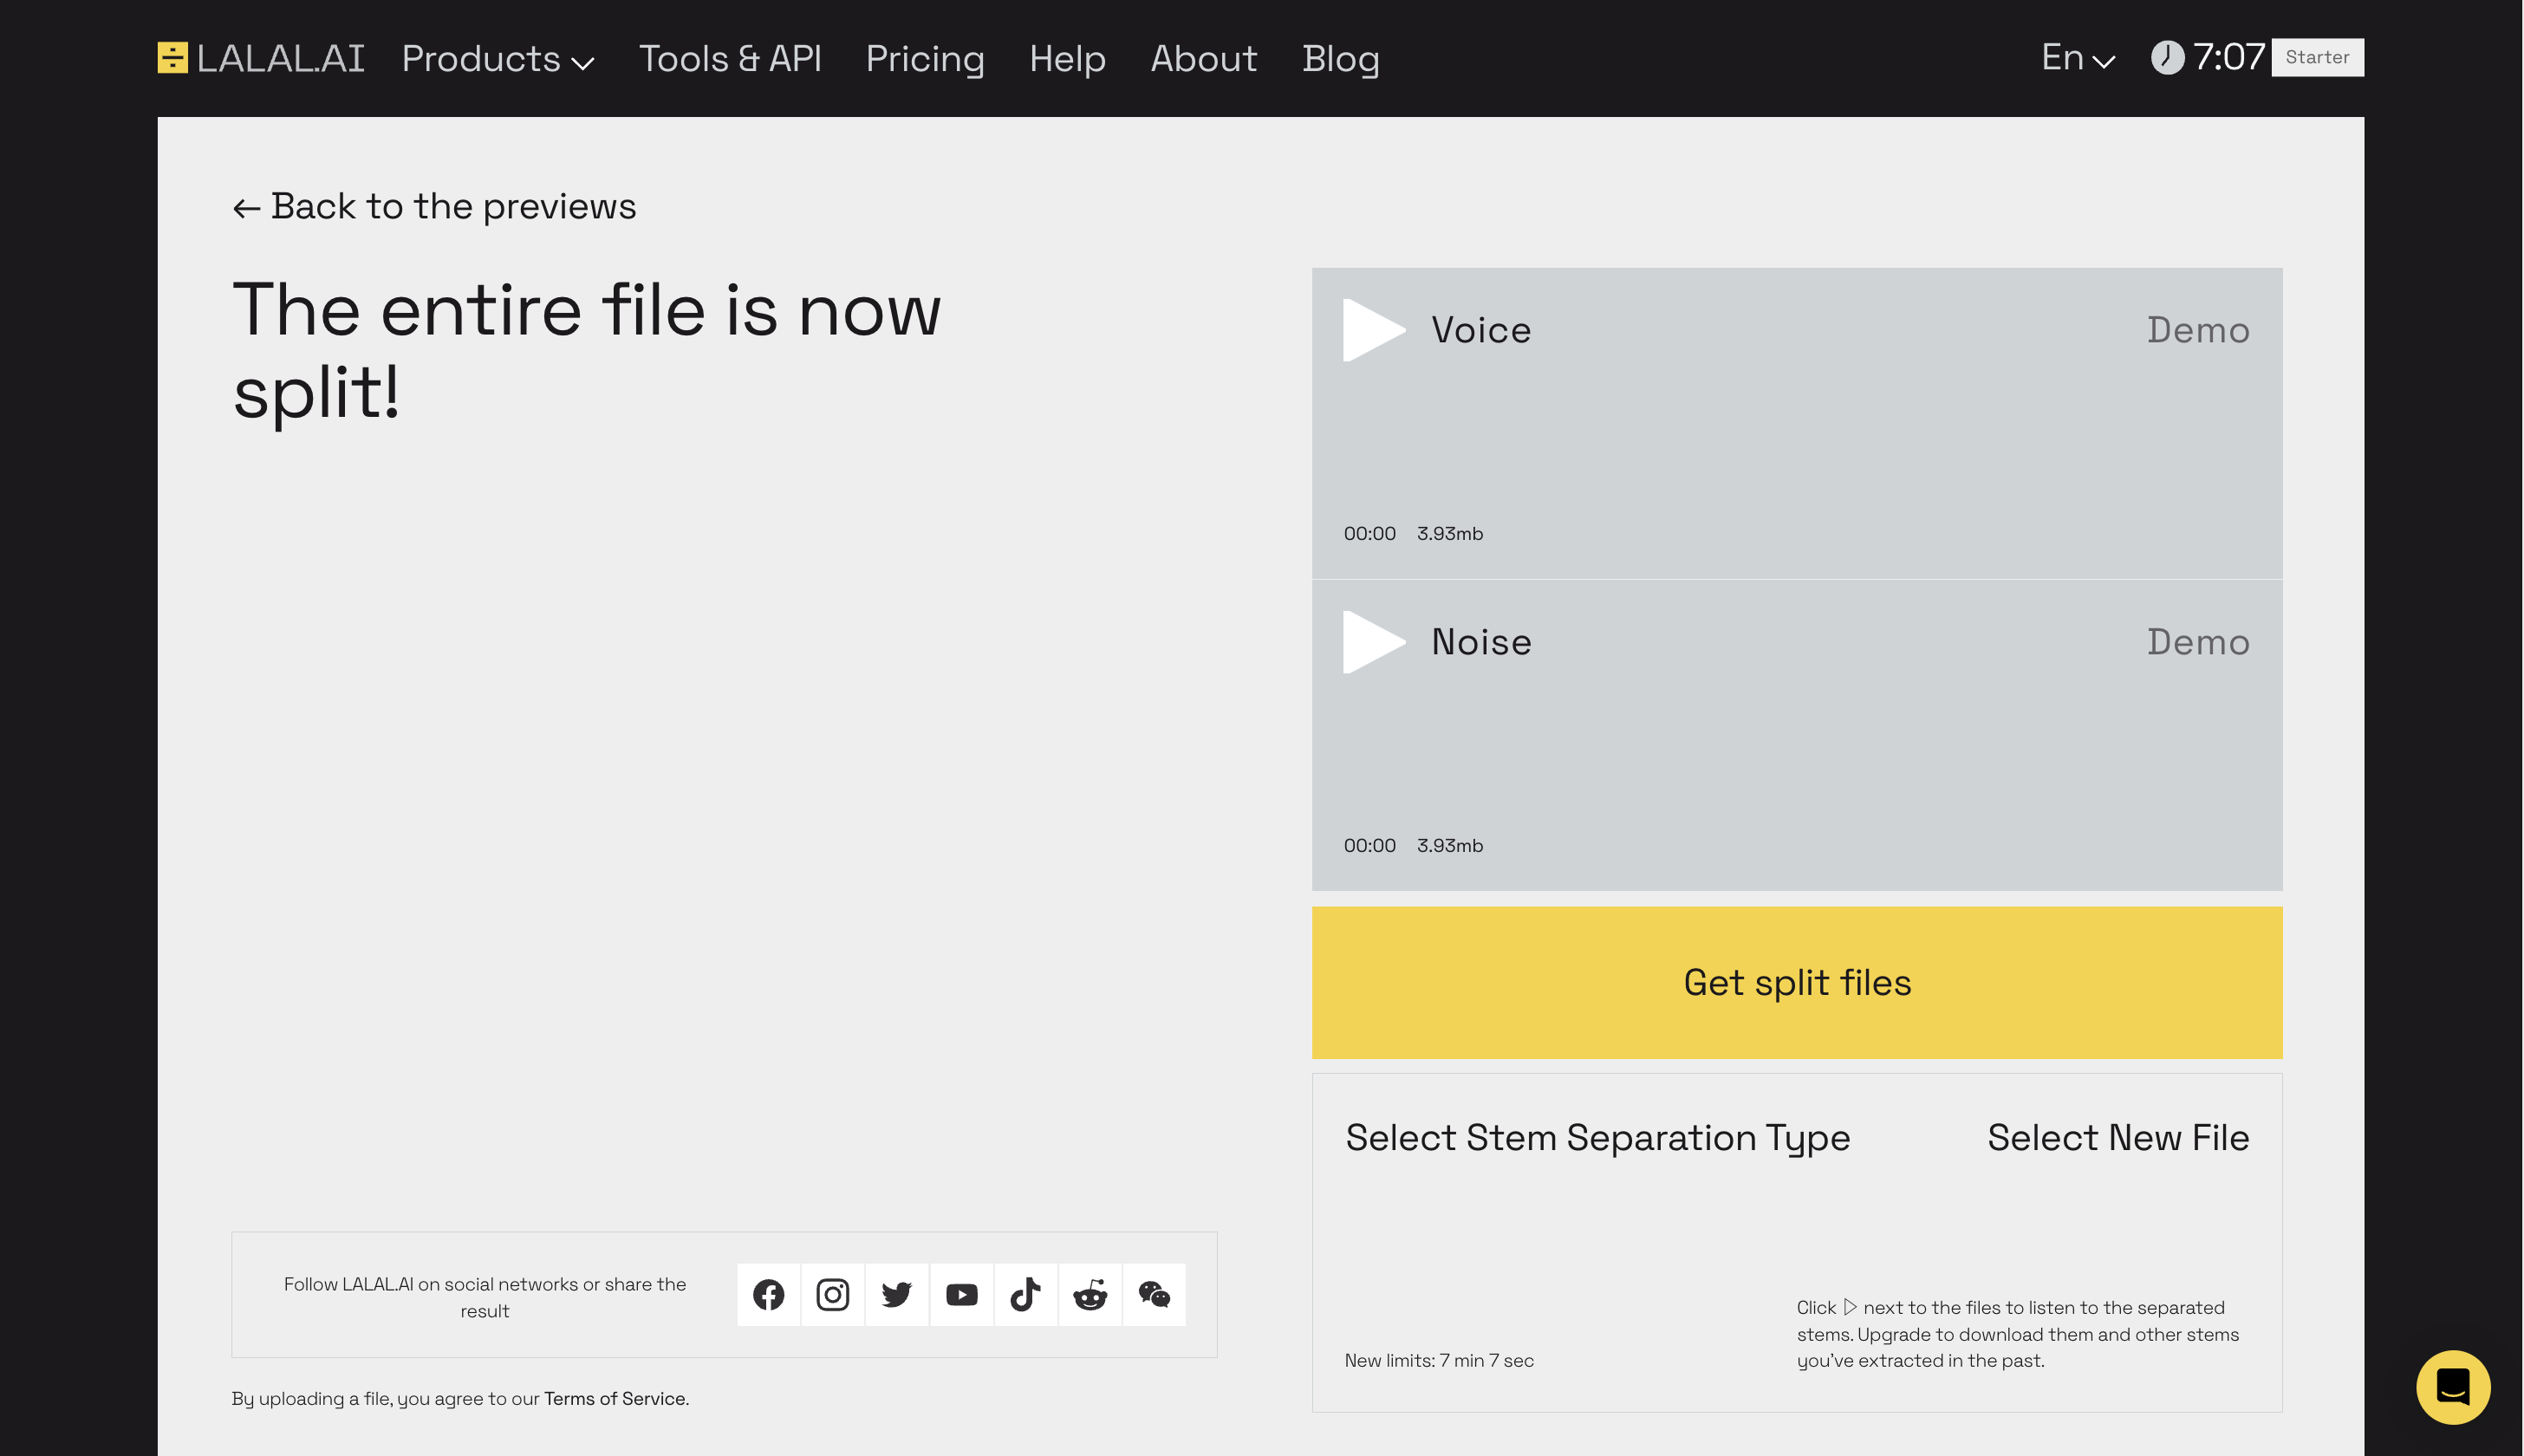Screen dimensions: 2524x1456
Task: Open the Twitter social icon
Action: tap(896, 1295)
